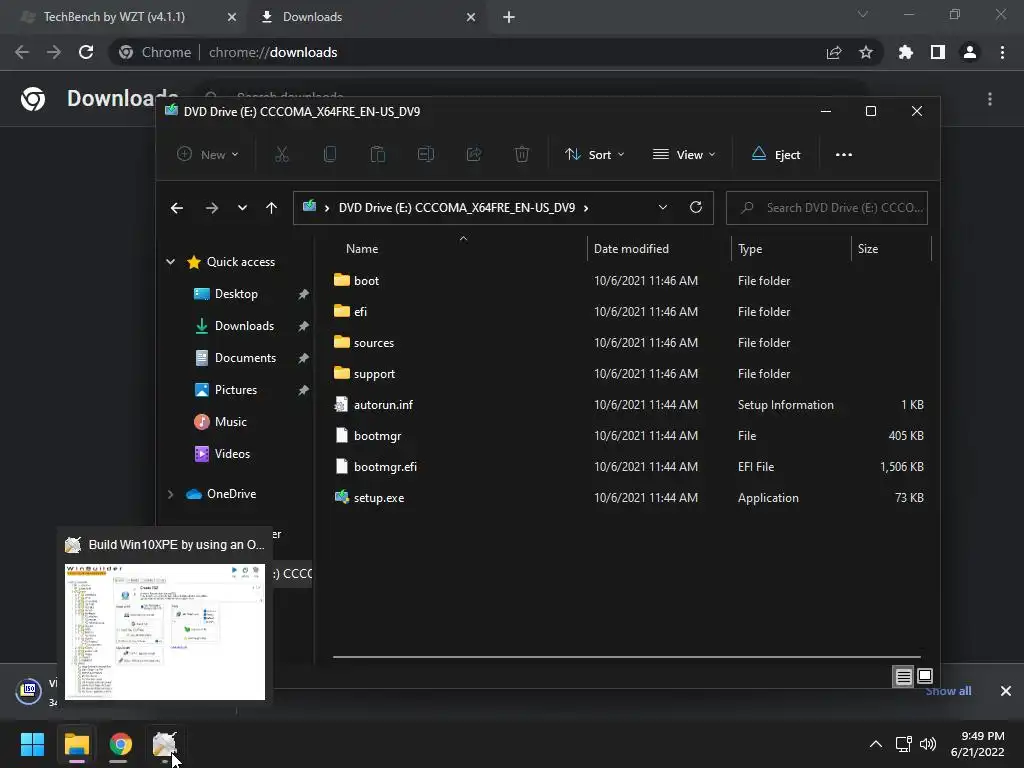Viewport: 1024px width, 768px height.
Task: Collapse the Quick access tree
Action: click(x=170, y=262)
